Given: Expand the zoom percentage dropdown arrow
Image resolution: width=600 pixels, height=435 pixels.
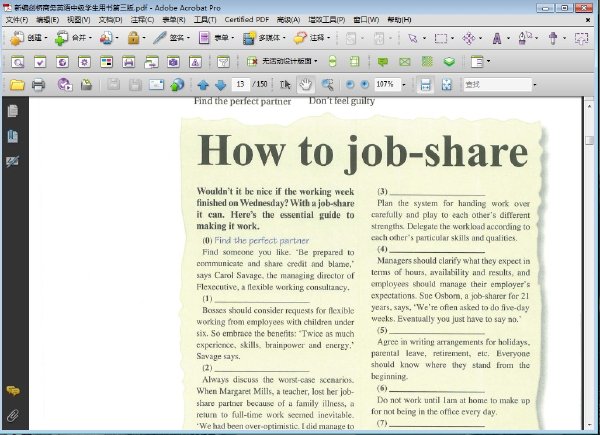Looking at the screenshot, I should pyautogui.click(x=404, y=85).
